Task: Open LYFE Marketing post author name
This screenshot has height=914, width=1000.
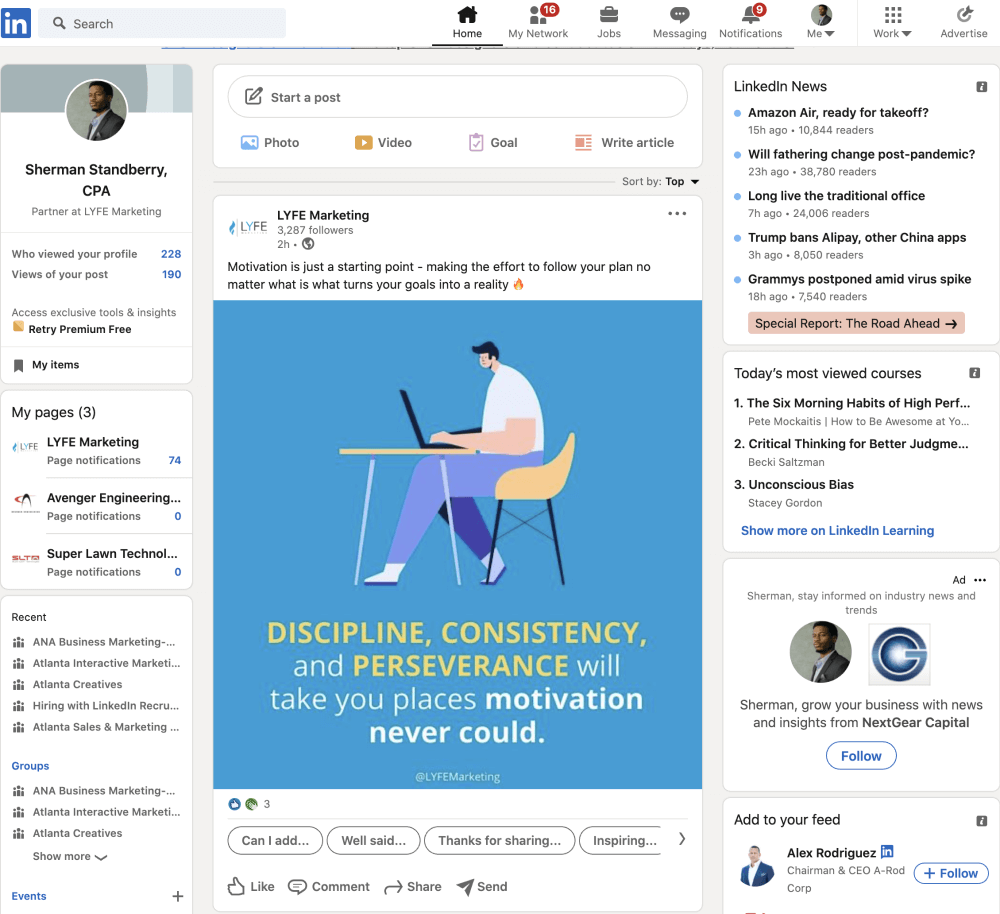Action: [x=323, y=216]
